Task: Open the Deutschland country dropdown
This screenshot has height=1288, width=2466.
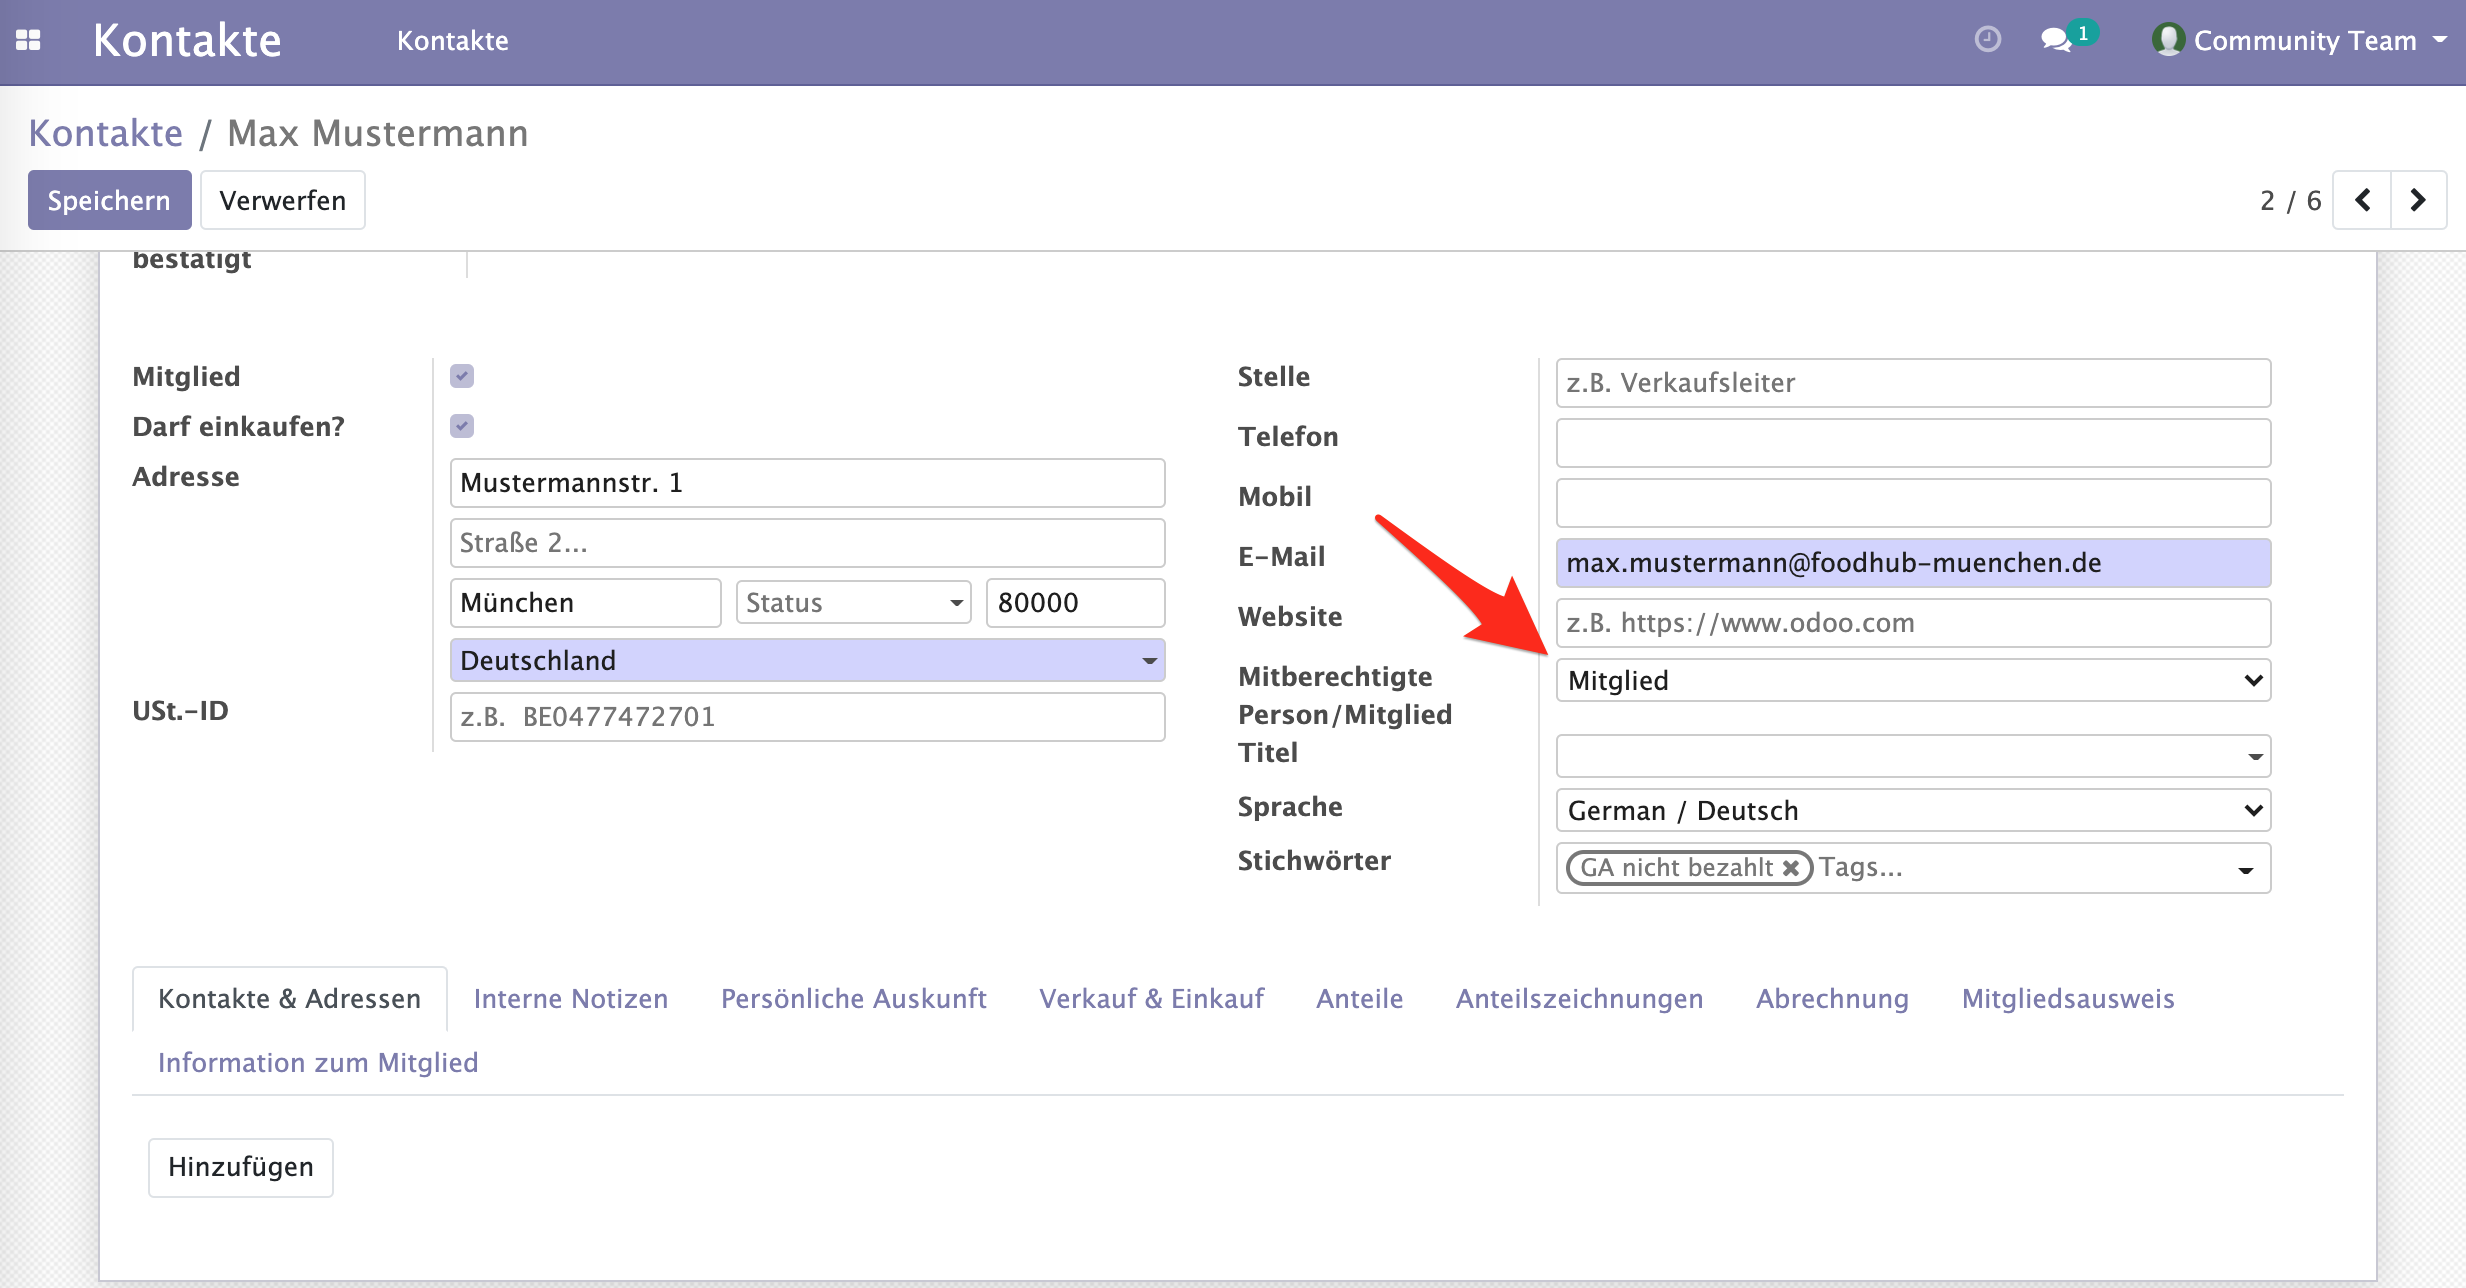Action: (x=807, y=660)
